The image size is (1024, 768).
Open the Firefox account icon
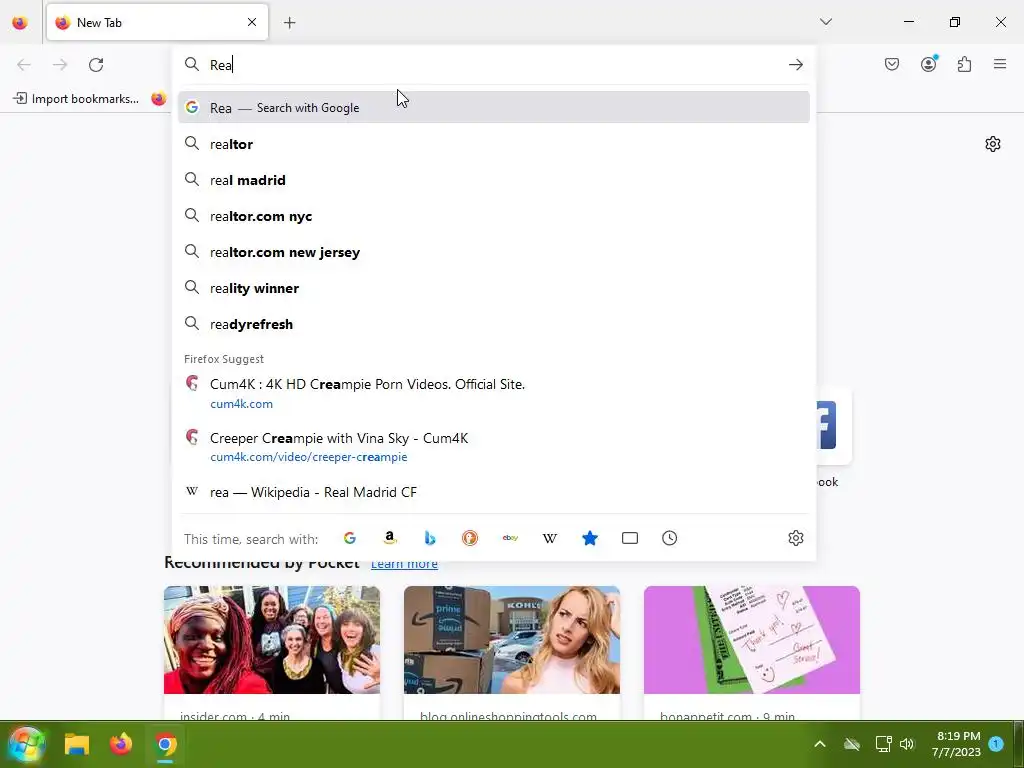coord(929,64)
